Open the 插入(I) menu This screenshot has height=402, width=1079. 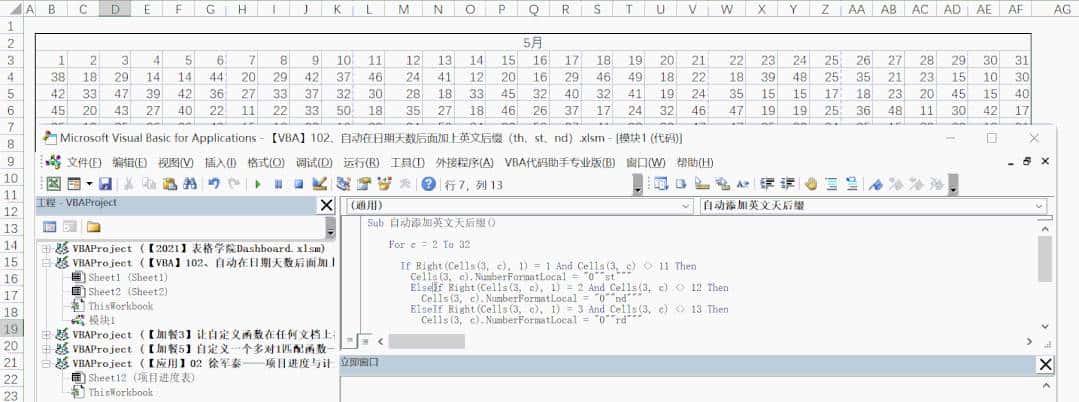[x=221, y=163]
